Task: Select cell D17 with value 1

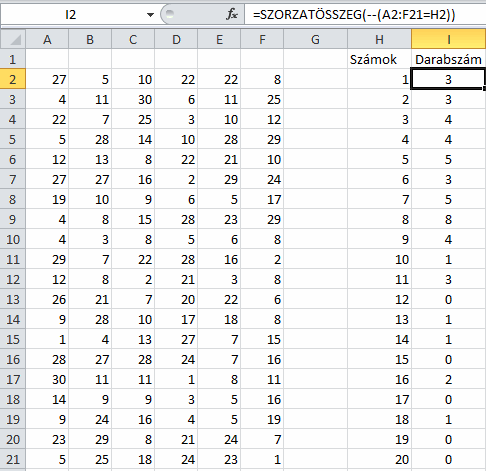Action: tap(176, 379)
